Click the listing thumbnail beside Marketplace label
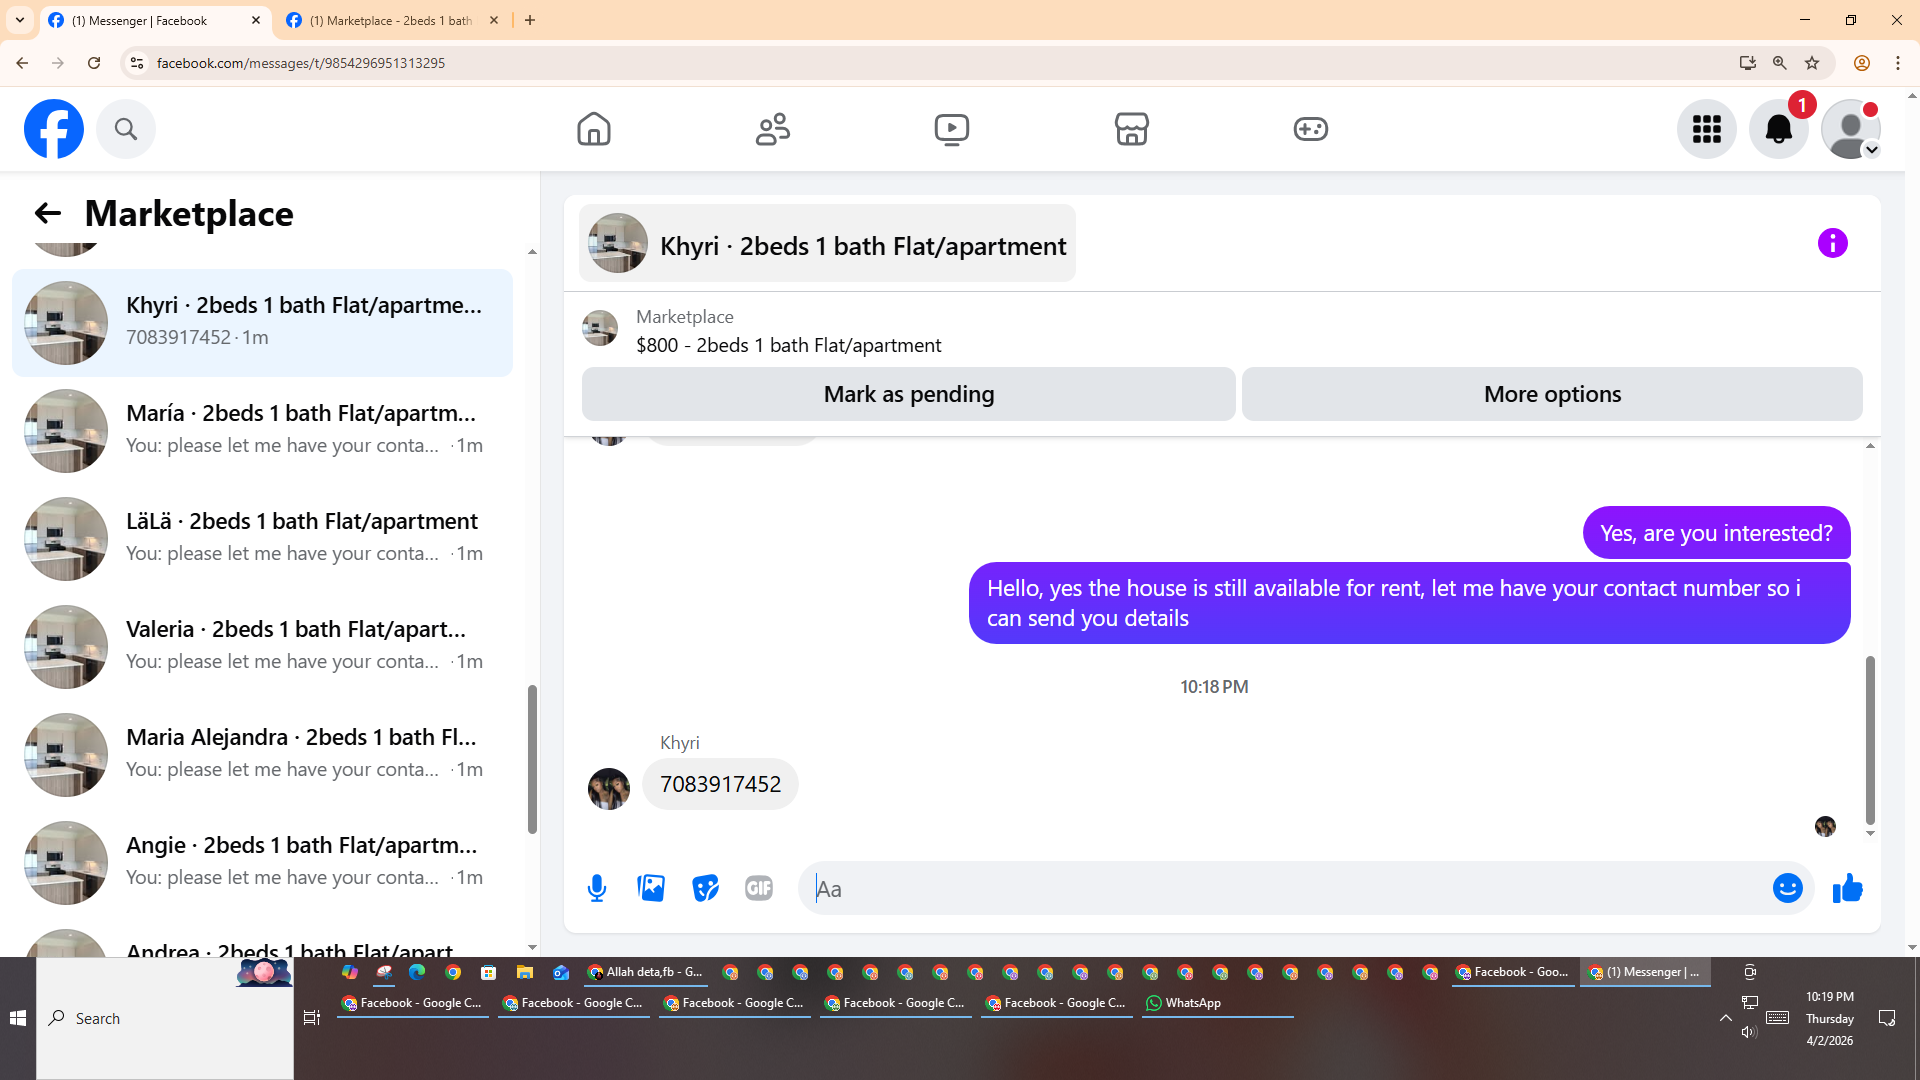Image resolution: width=1920 pixels, height=1080 pixels. (x=600, y=328)
